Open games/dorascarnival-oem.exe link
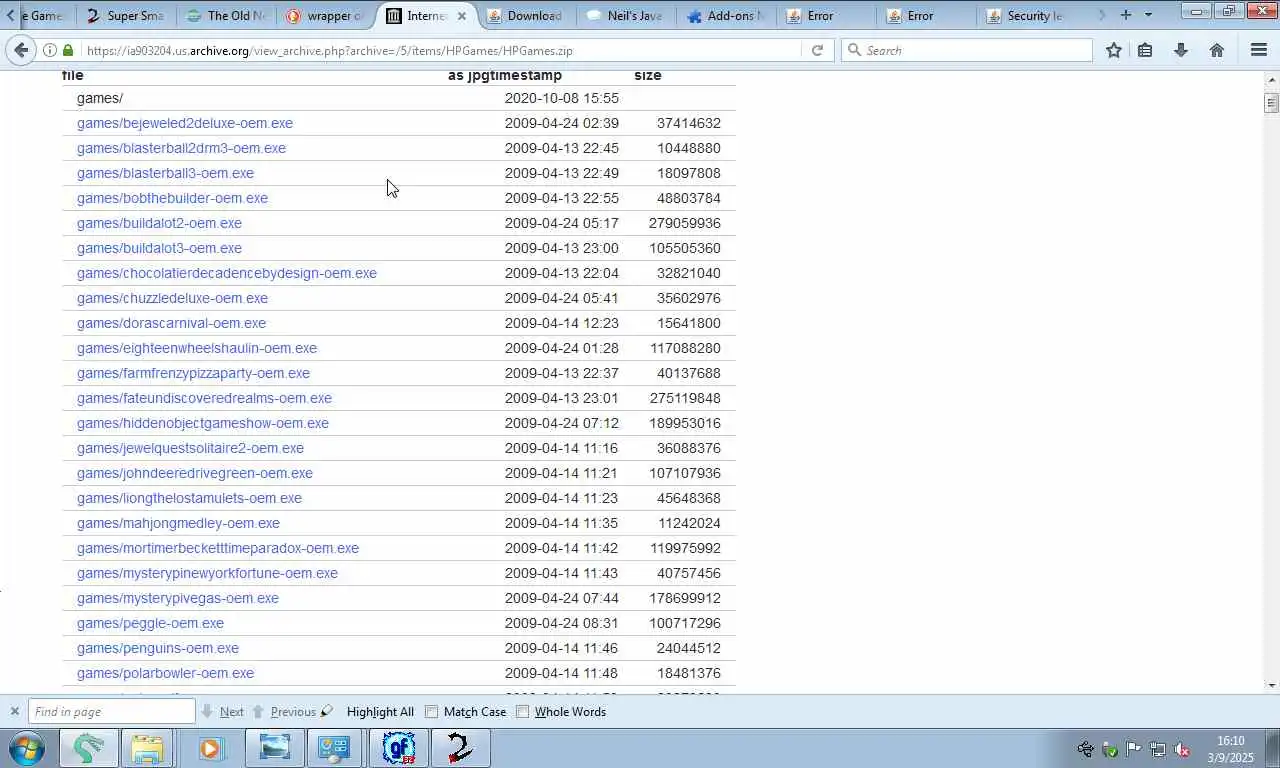 point(171,323)
